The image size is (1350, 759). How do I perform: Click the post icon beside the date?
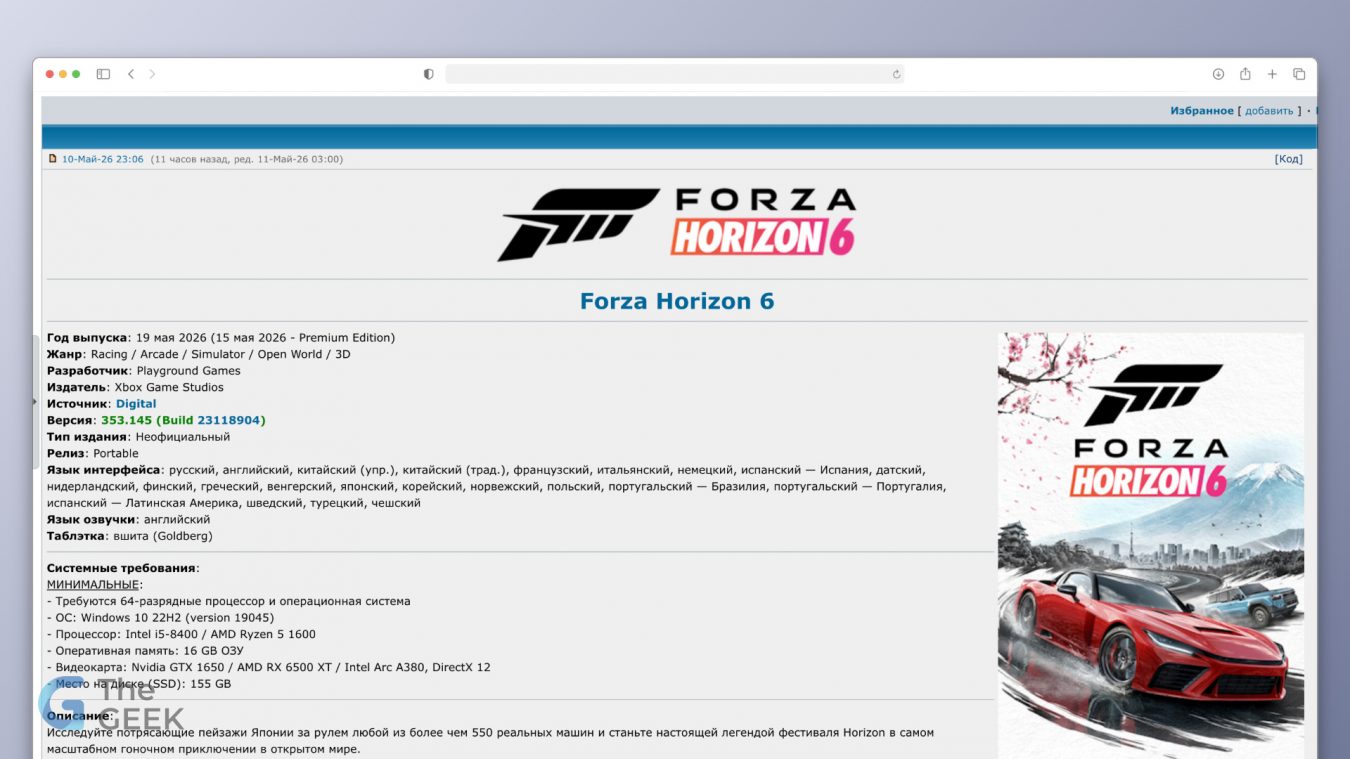point(53,158)
